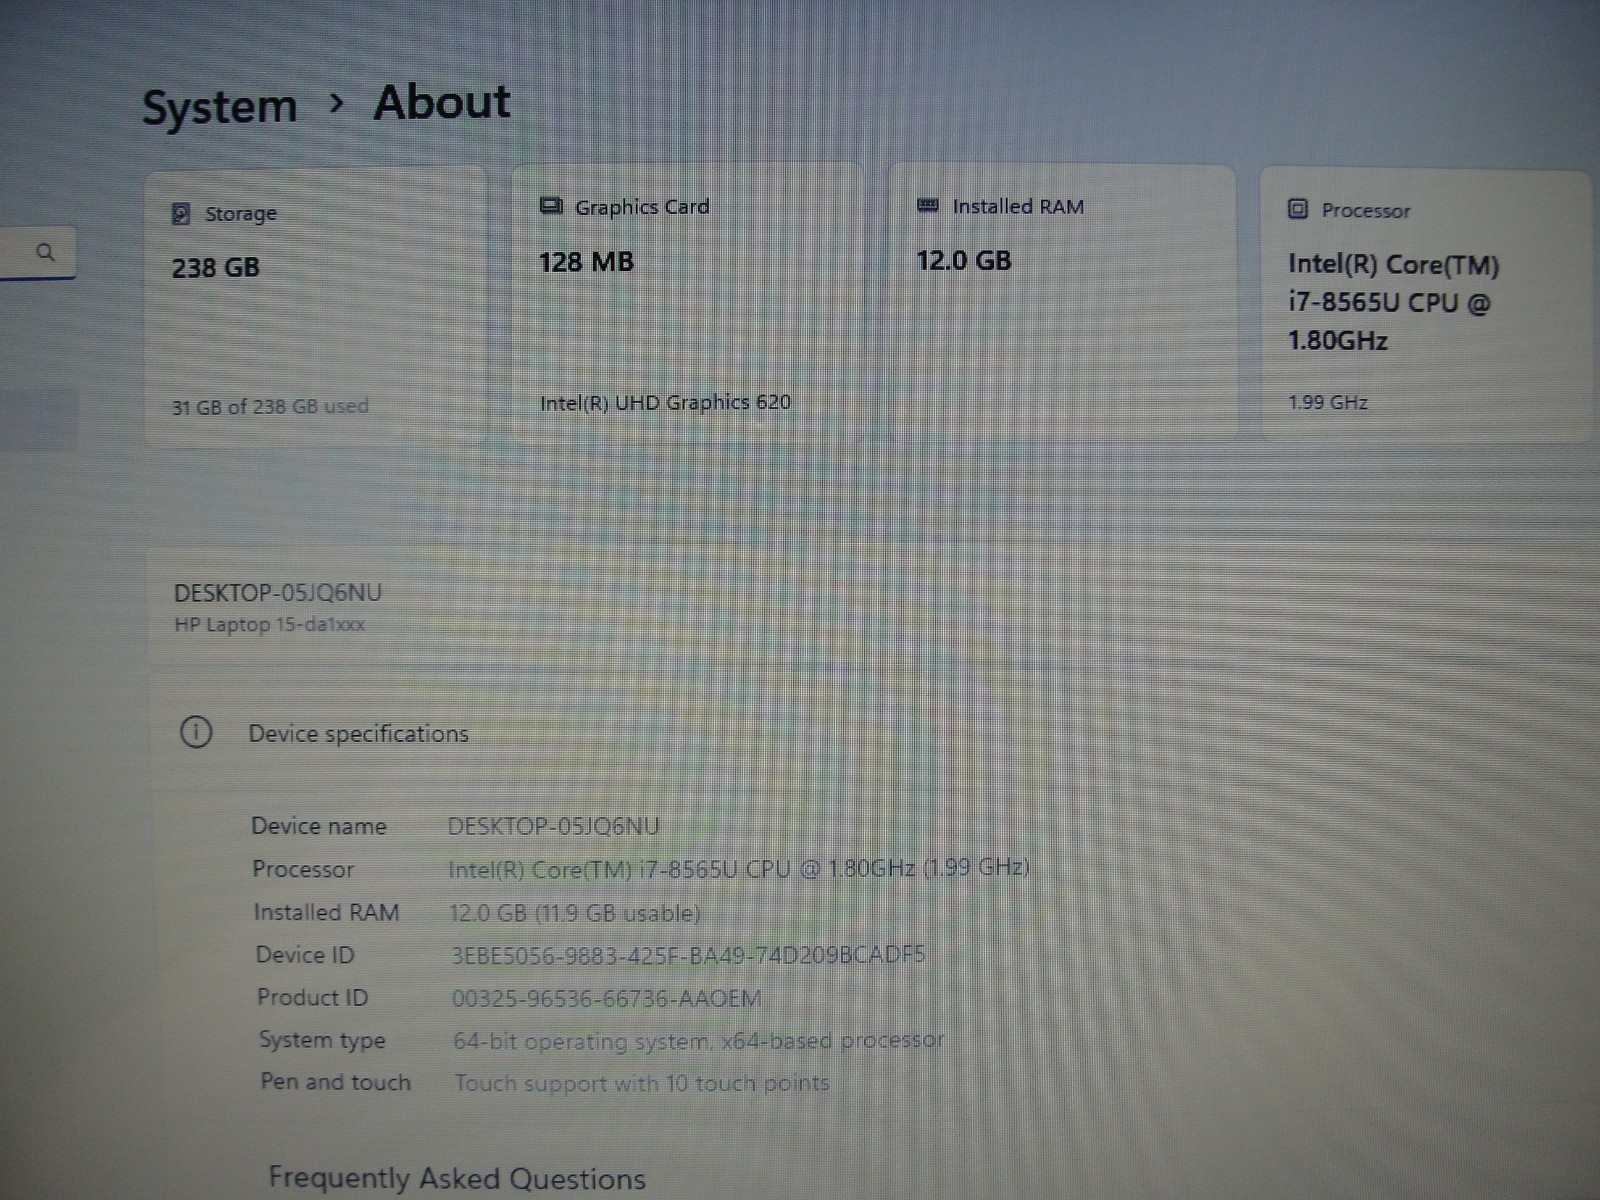Click the 238 GB storage value
This screenshot has height=1200, width=1600.
tap(216, 268)
